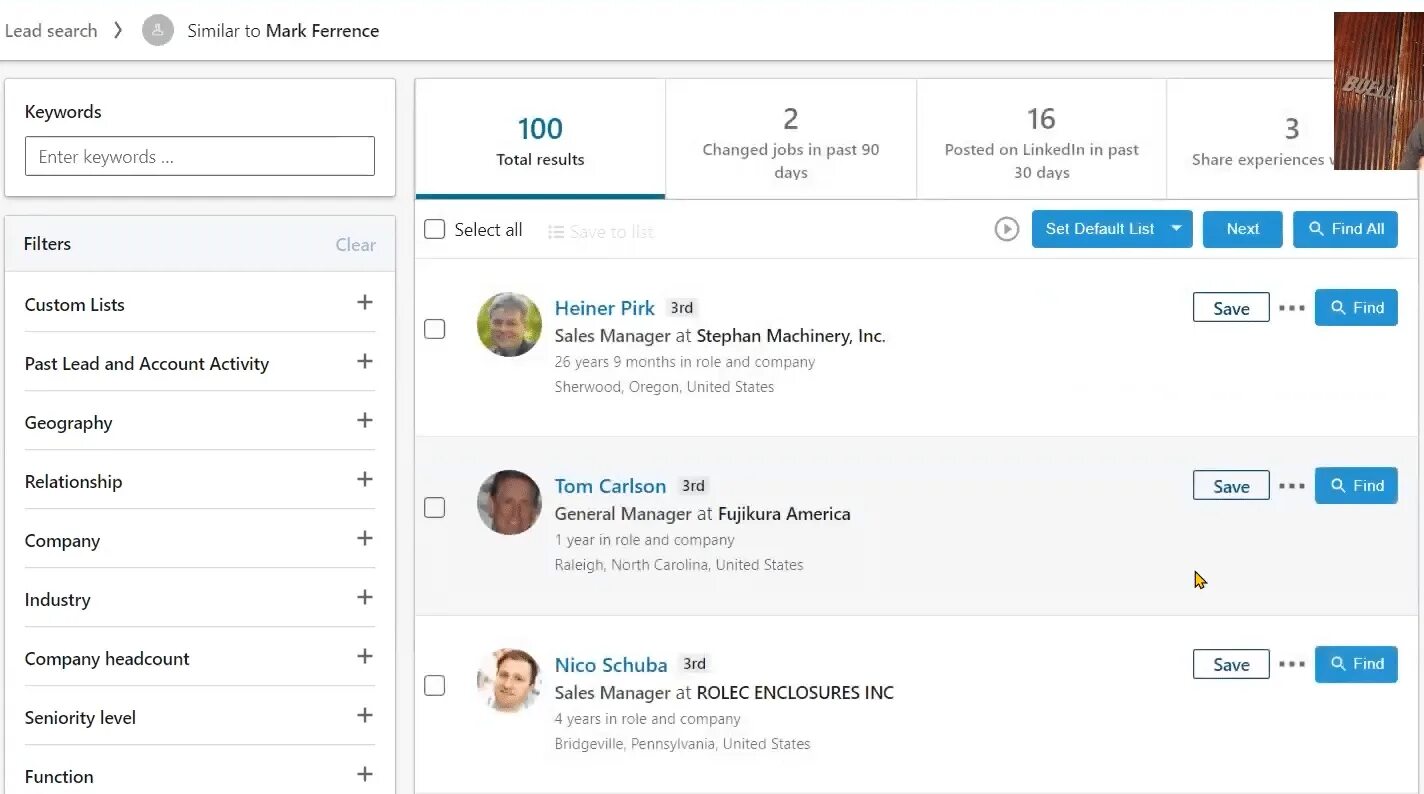Open more options dots for Heiner Pirk
1424x794 pixels.
click(x=1292, y=308)
